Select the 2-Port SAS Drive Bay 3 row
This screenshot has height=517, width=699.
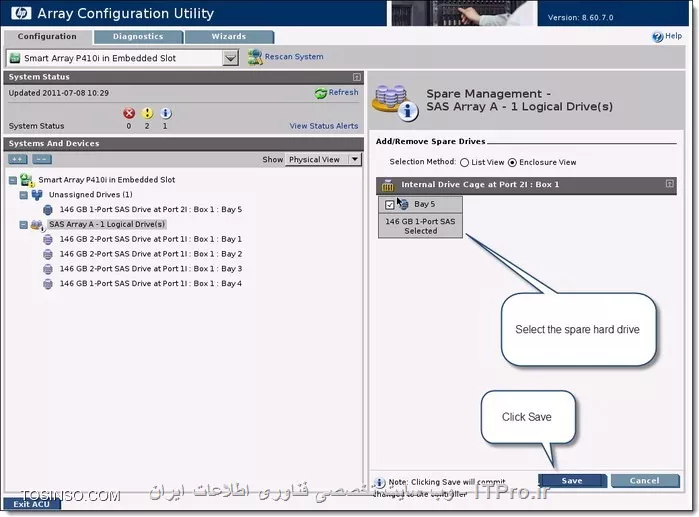[151, 269]
